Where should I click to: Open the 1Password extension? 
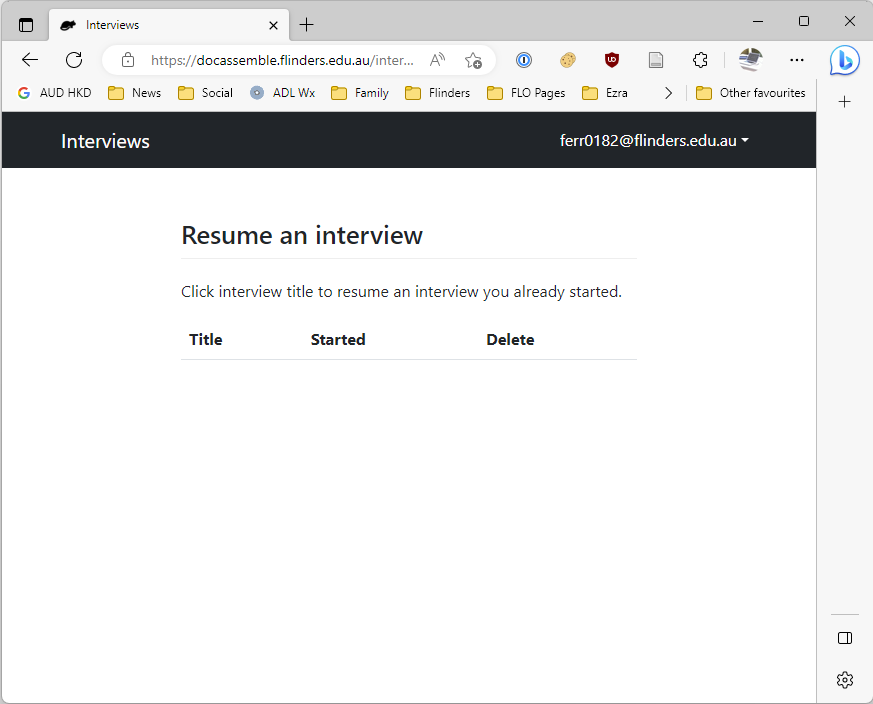click(x=524, y=60)
